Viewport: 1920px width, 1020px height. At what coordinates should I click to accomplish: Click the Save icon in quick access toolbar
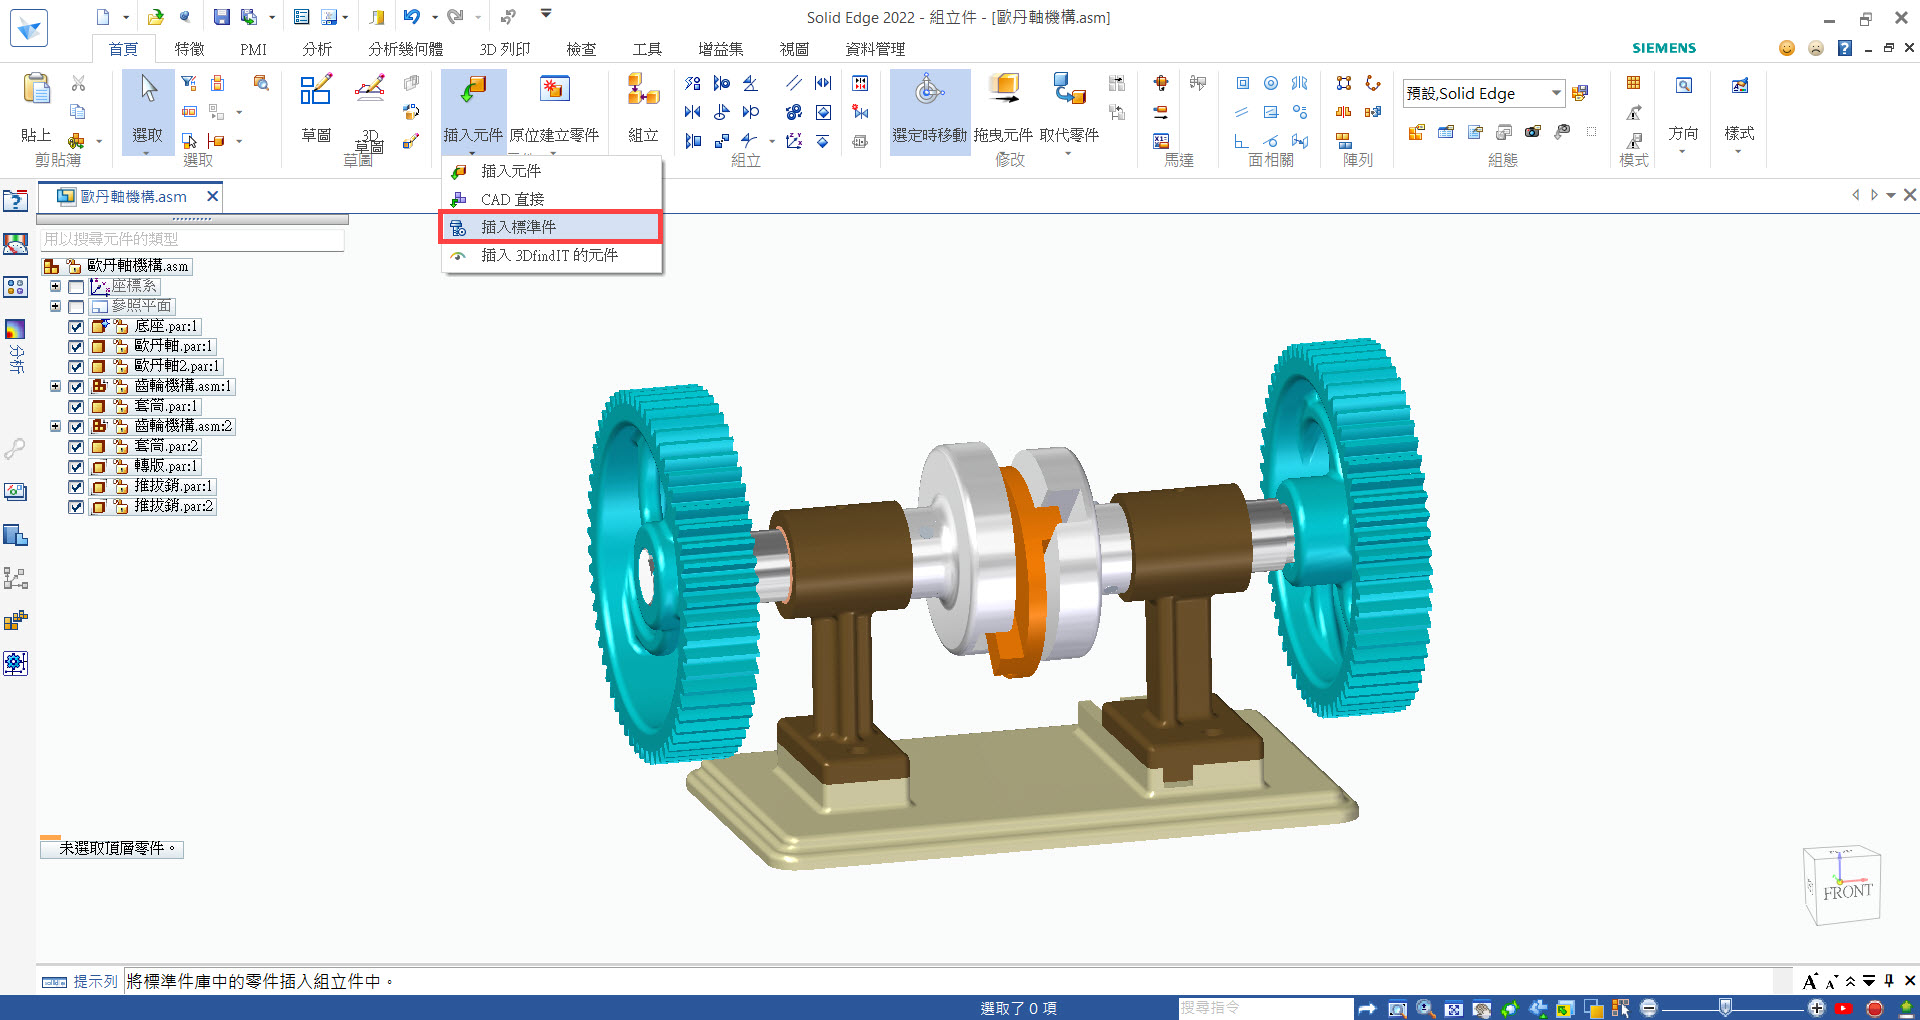221,17
